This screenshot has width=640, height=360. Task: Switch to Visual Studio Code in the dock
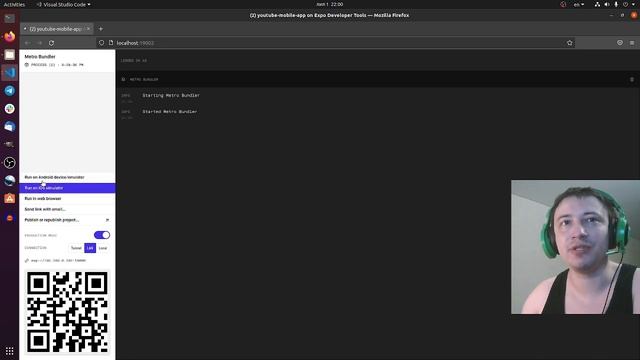[9, 73]
